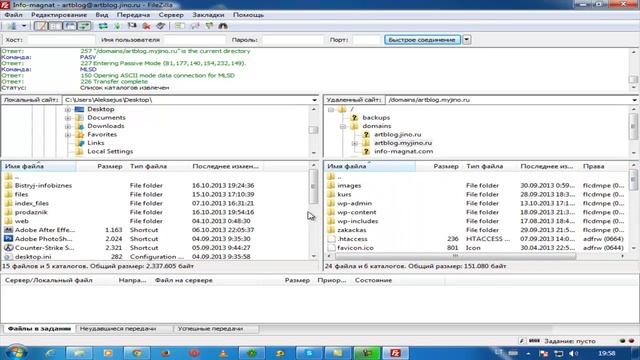Open the Site Manager dropdown arrow
640x360 pixels.
[x=24, y=26]
